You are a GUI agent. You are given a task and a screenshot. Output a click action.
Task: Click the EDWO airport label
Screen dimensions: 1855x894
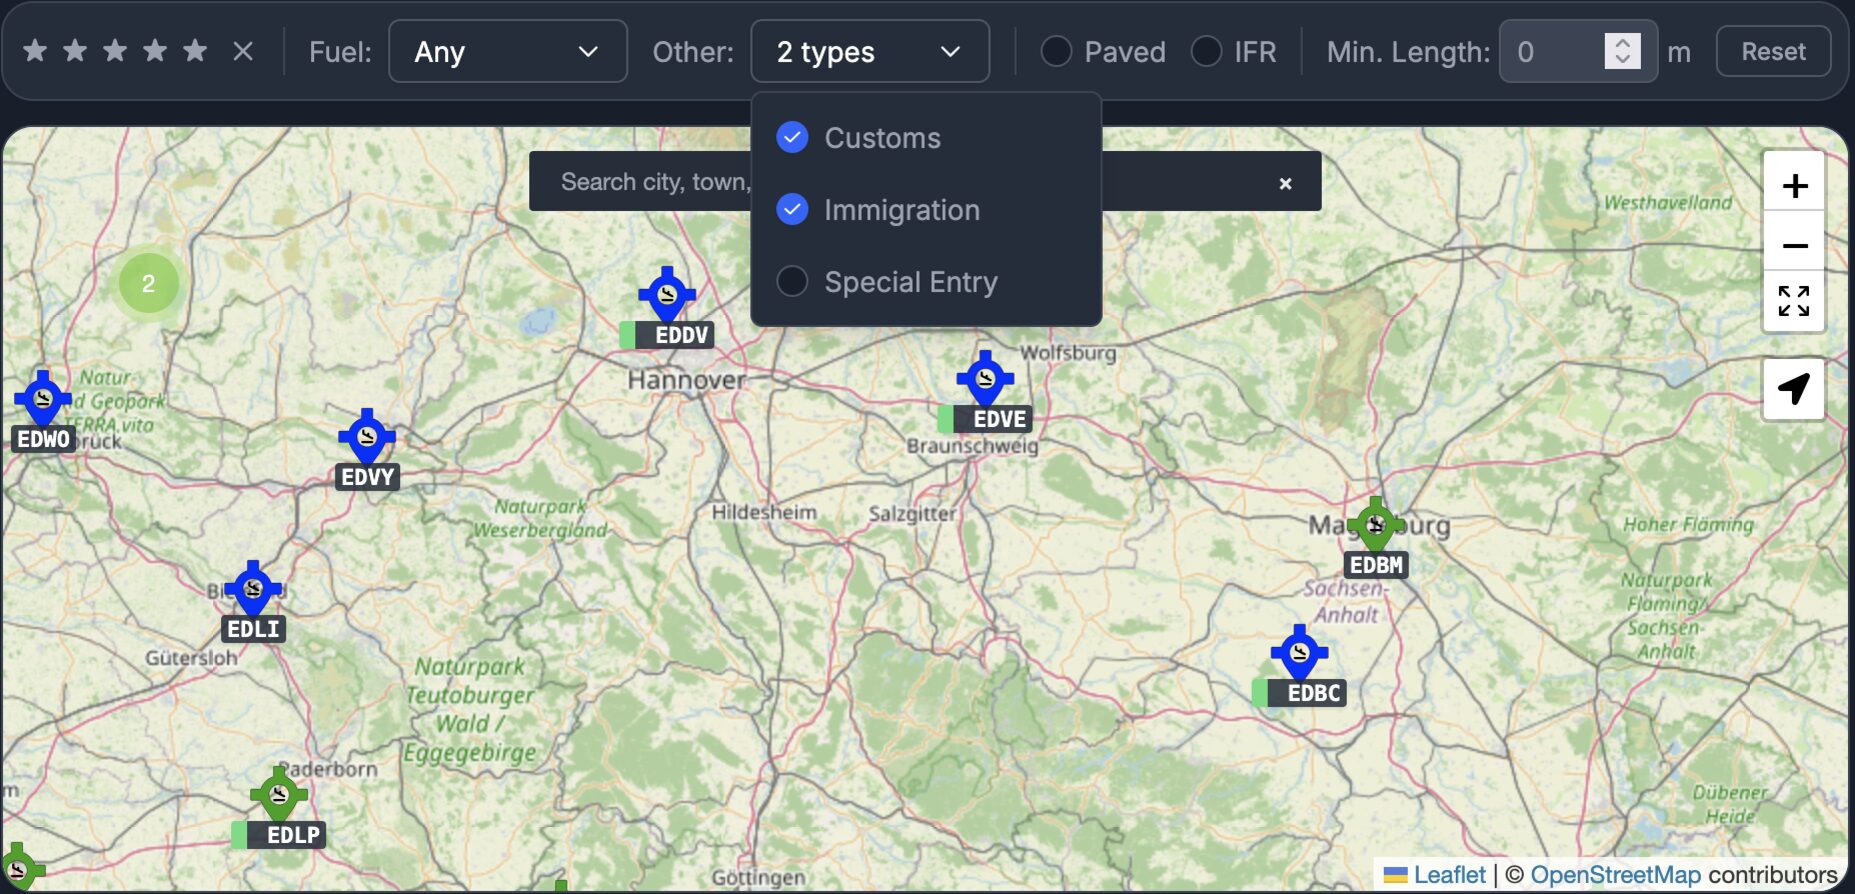click(43, 439)
